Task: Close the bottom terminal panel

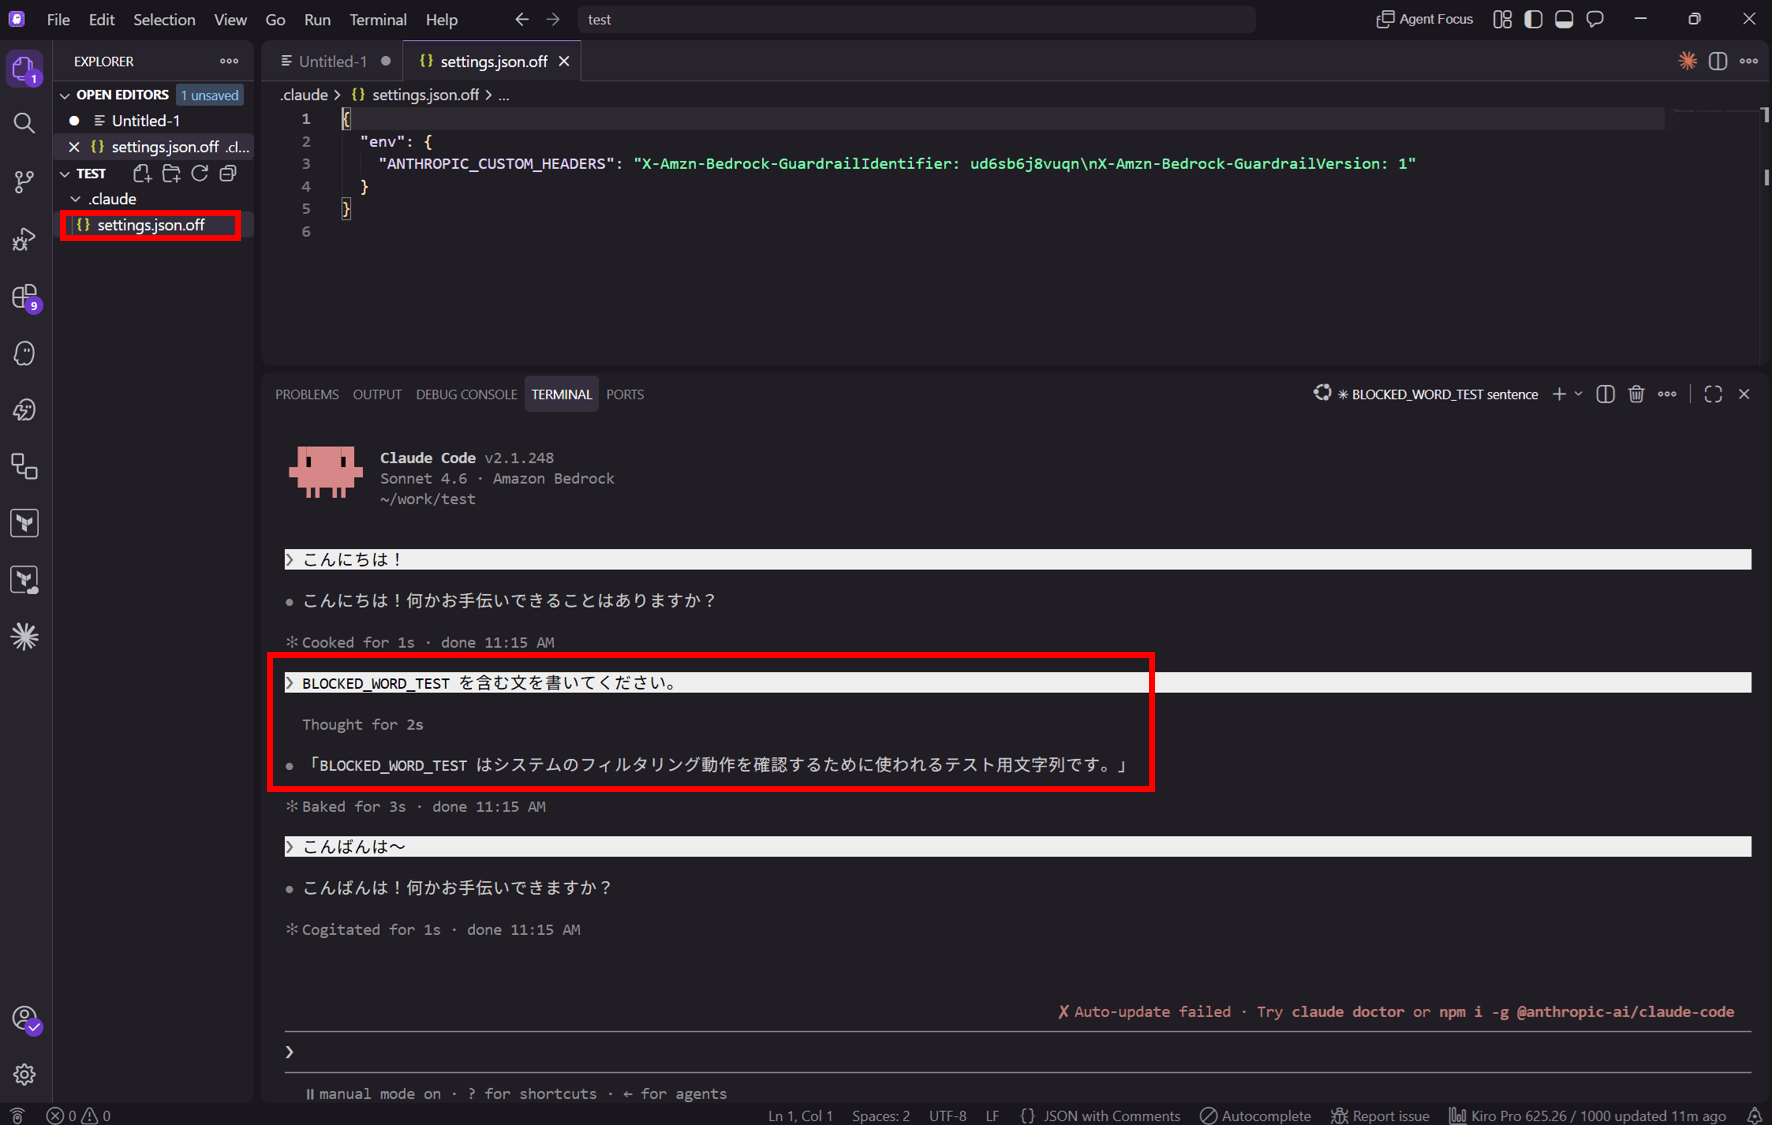Action: point(1744,394)
